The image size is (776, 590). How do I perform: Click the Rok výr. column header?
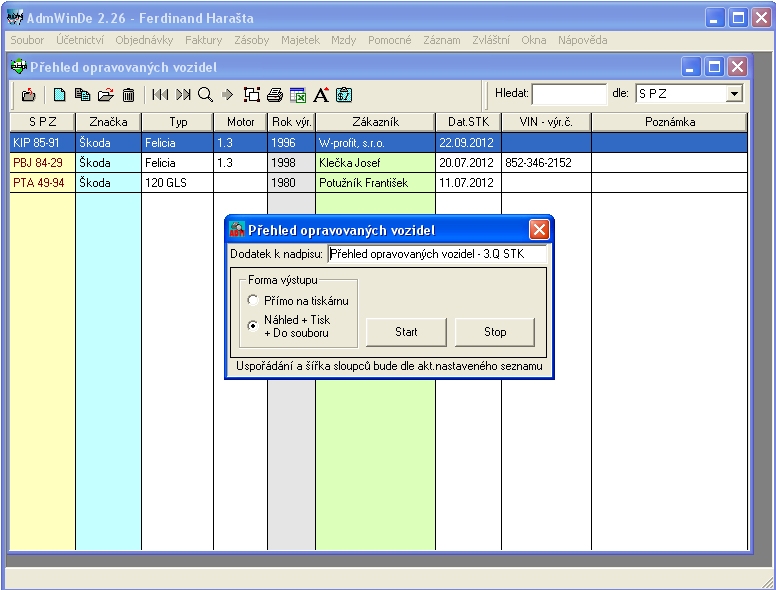click(291, 122)
